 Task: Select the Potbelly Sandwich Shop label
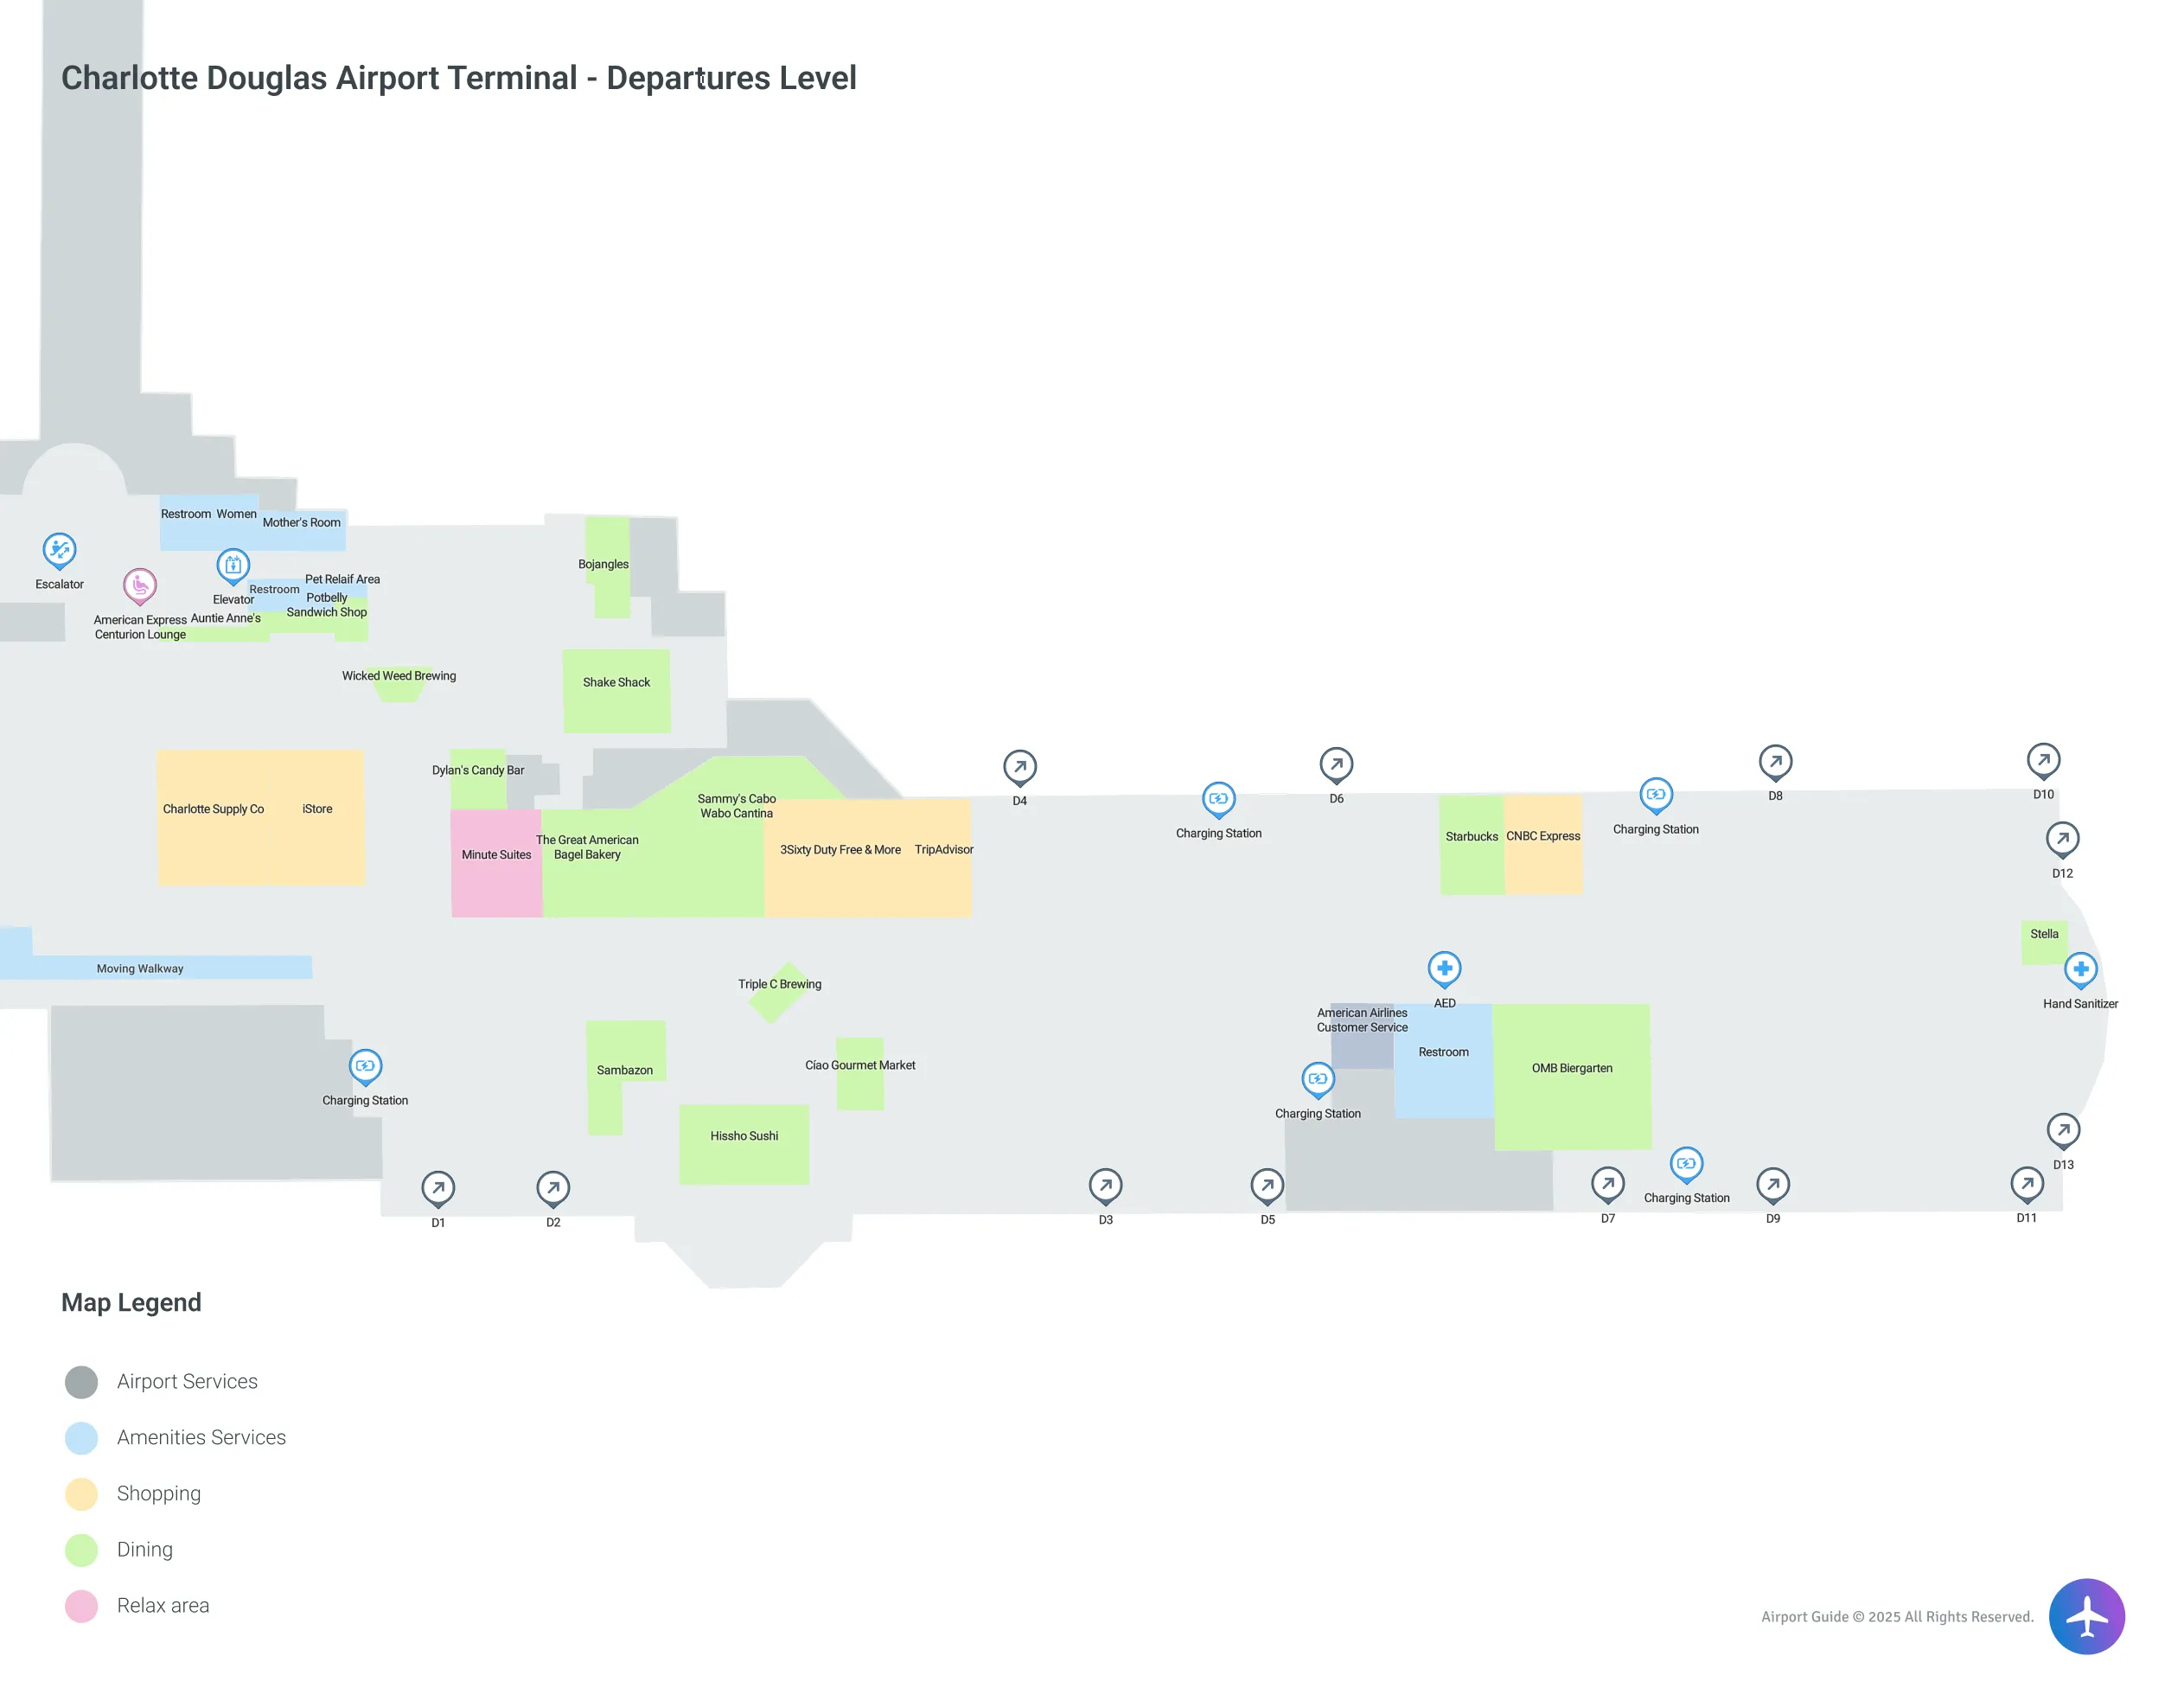pos(327,605)
